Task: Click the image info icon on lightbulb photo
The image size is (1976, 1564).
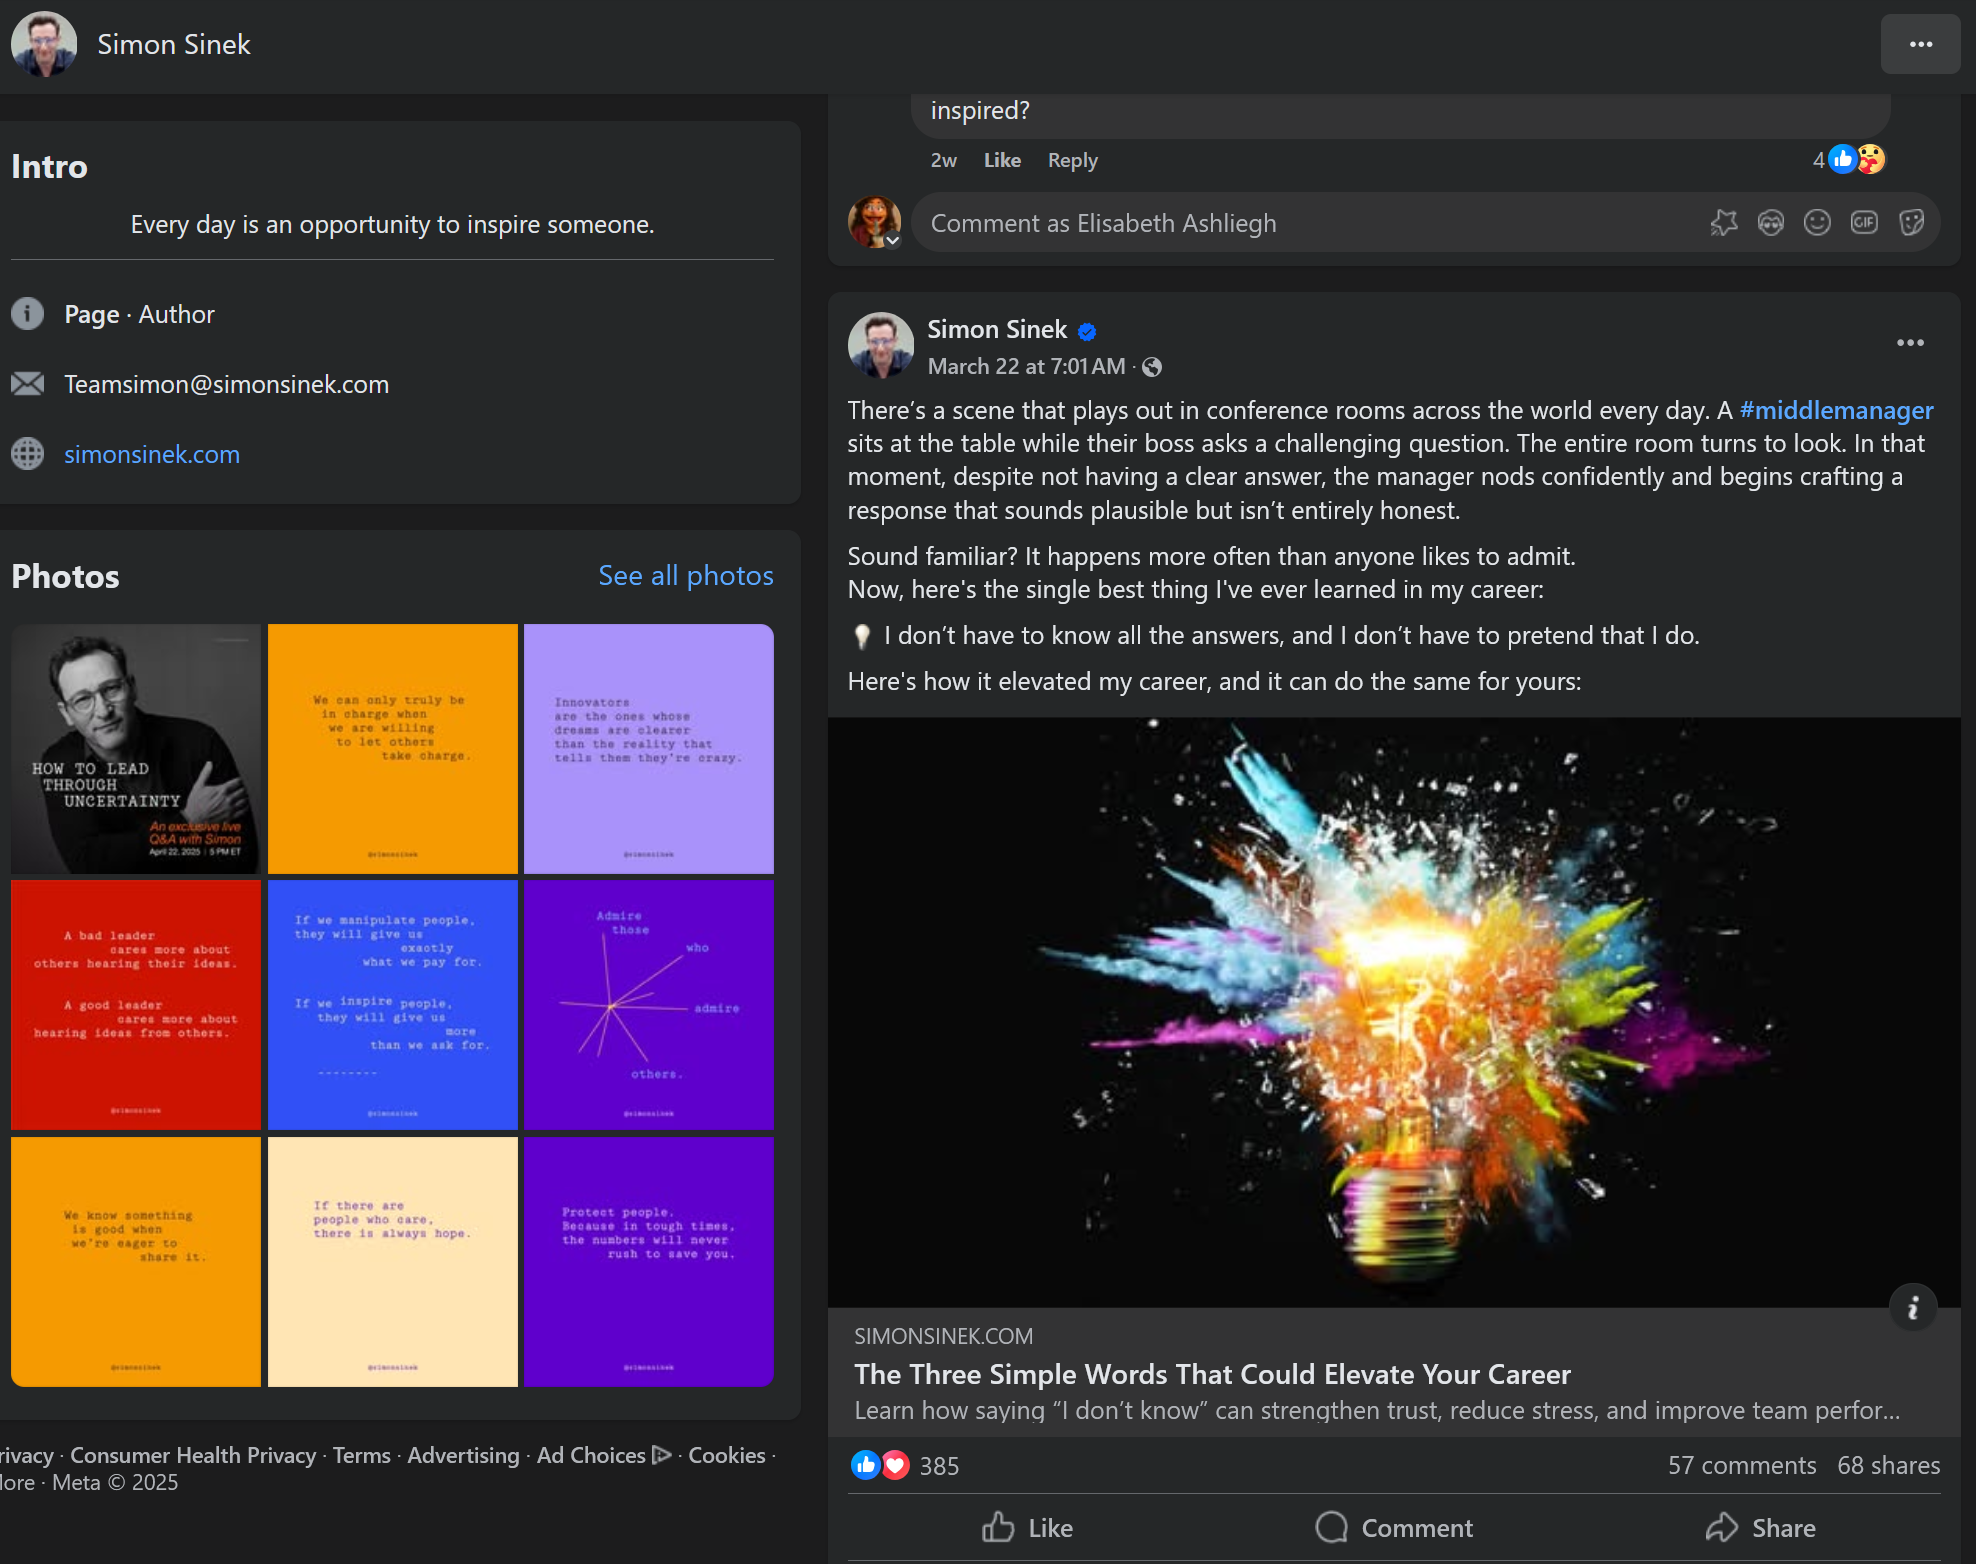Action: 1913,1307
